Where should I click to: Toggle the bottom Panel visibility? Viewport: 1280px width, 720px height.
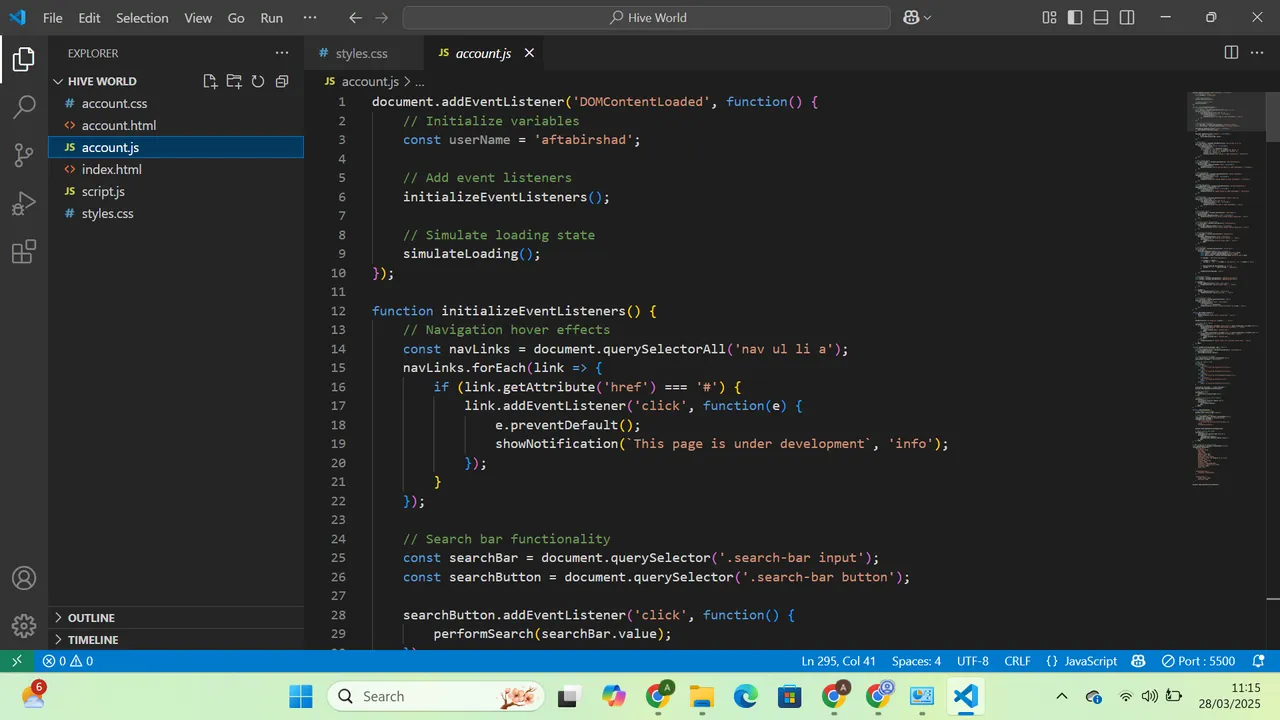click(1101, 18)
